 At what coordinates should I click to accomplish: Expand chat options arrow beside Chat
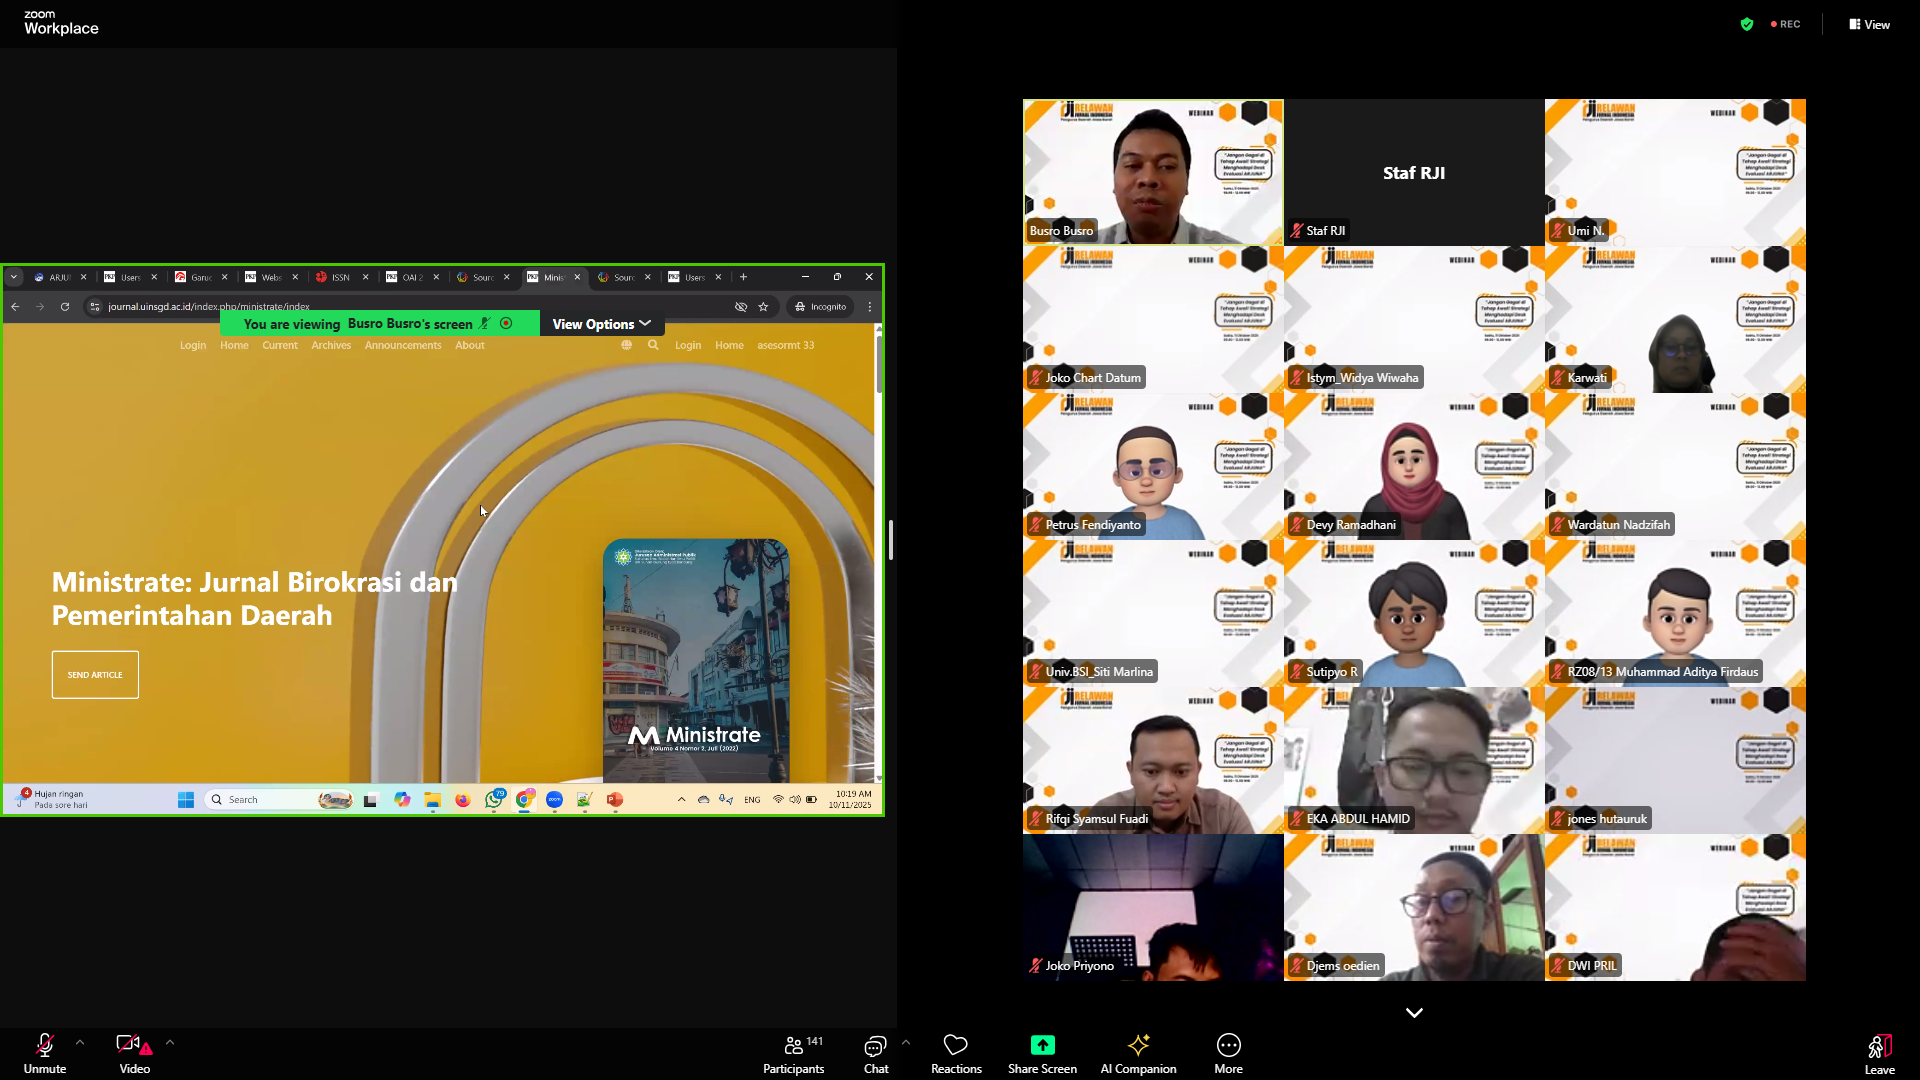(906, 1042)
